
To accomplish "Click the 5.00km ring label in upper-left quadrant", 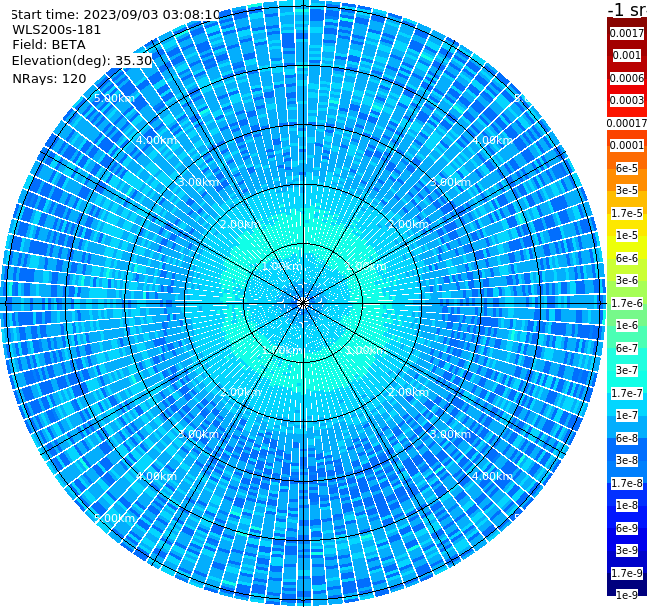I will 114,98.
